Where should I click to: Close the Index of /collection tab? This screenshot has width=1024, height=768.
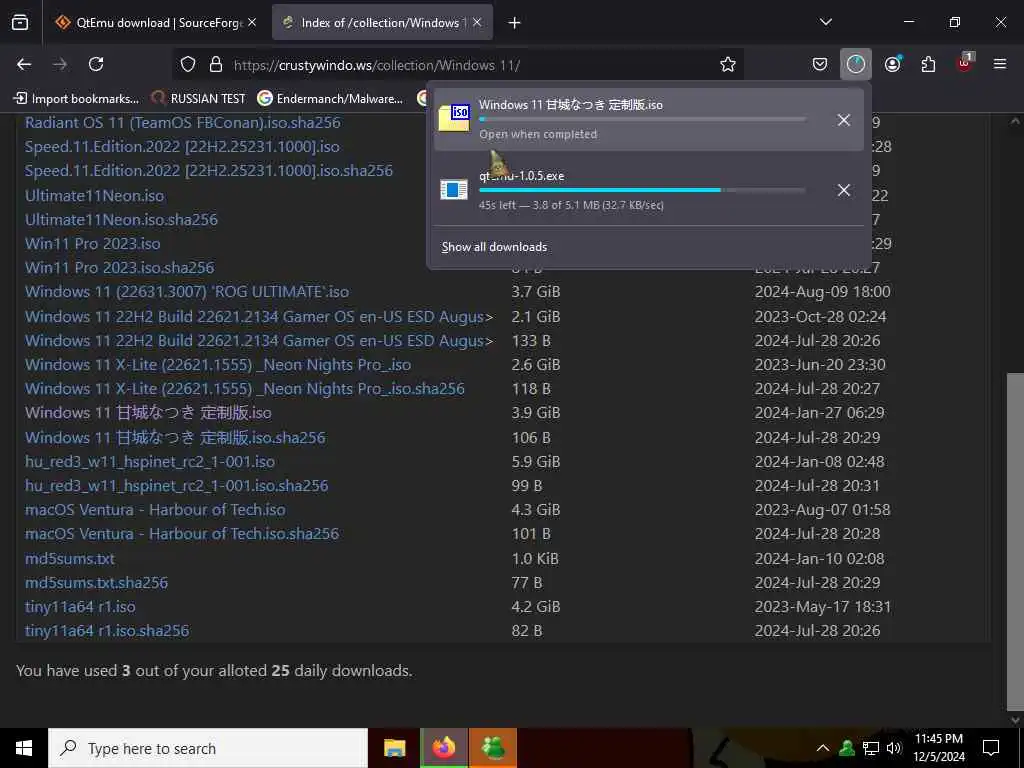[477, 22]
